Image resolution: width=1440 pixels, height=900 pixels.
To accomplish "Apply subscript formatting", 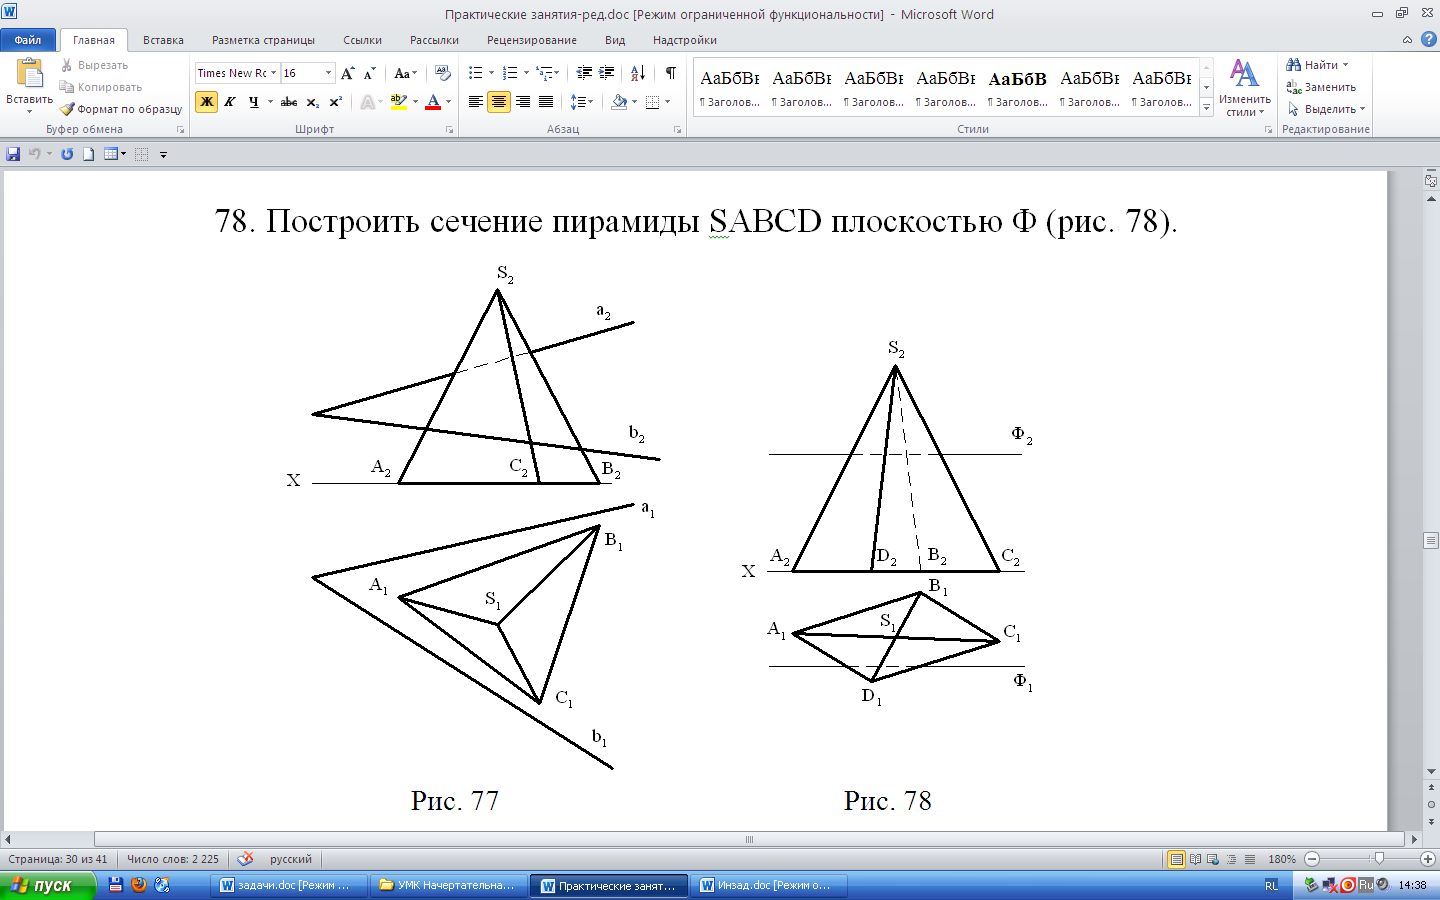I will pyautogui.click(x=312, y=102).
